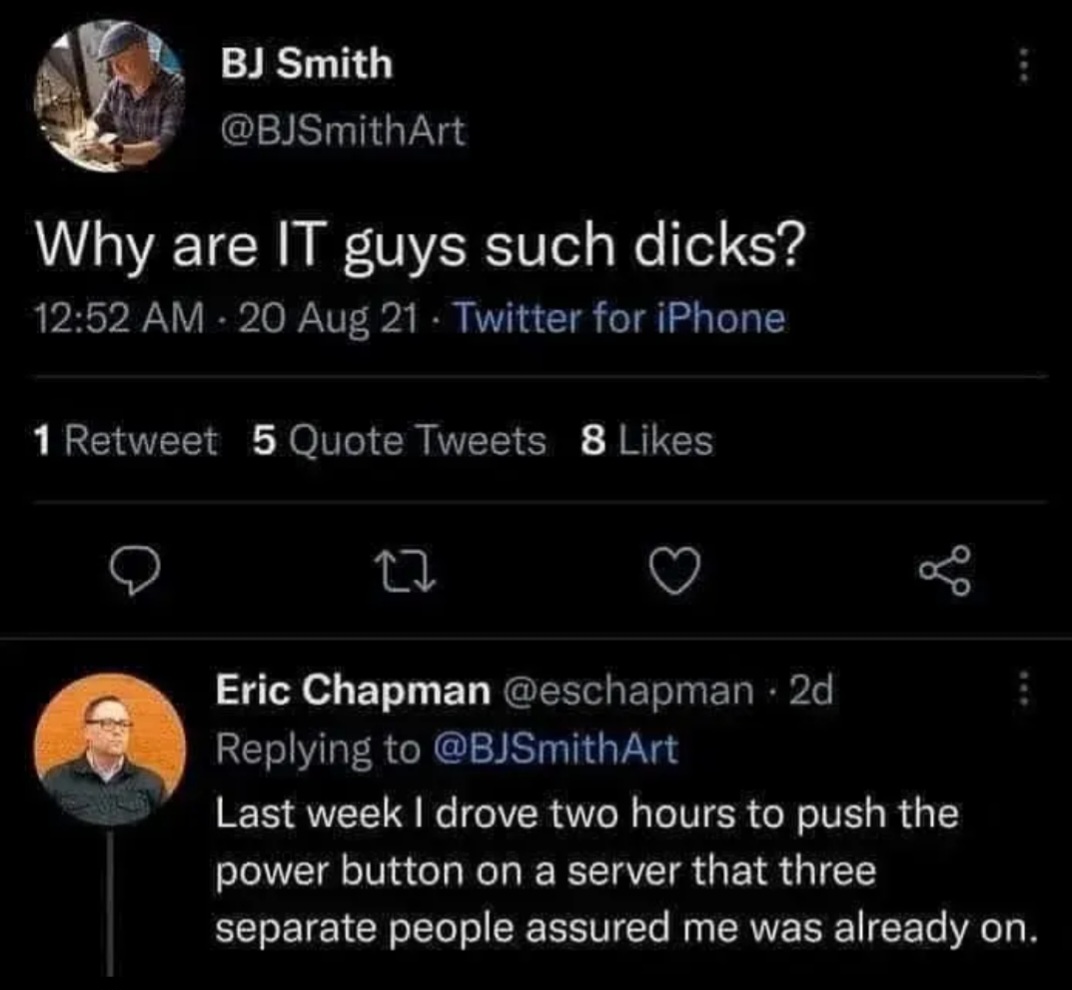Screen dimensions: 1072x990
Task: Click the BJ Smith display name
Action: pos(307,66)
